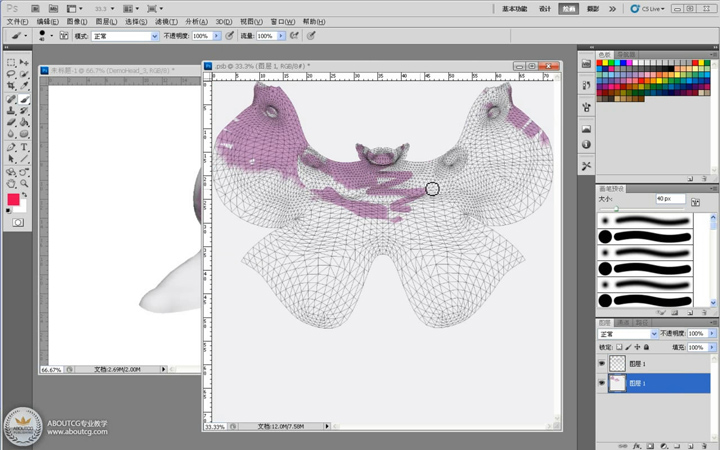Toggle tablet pressure for size
The width and height of the screenshot is (720, 450).
311,35
